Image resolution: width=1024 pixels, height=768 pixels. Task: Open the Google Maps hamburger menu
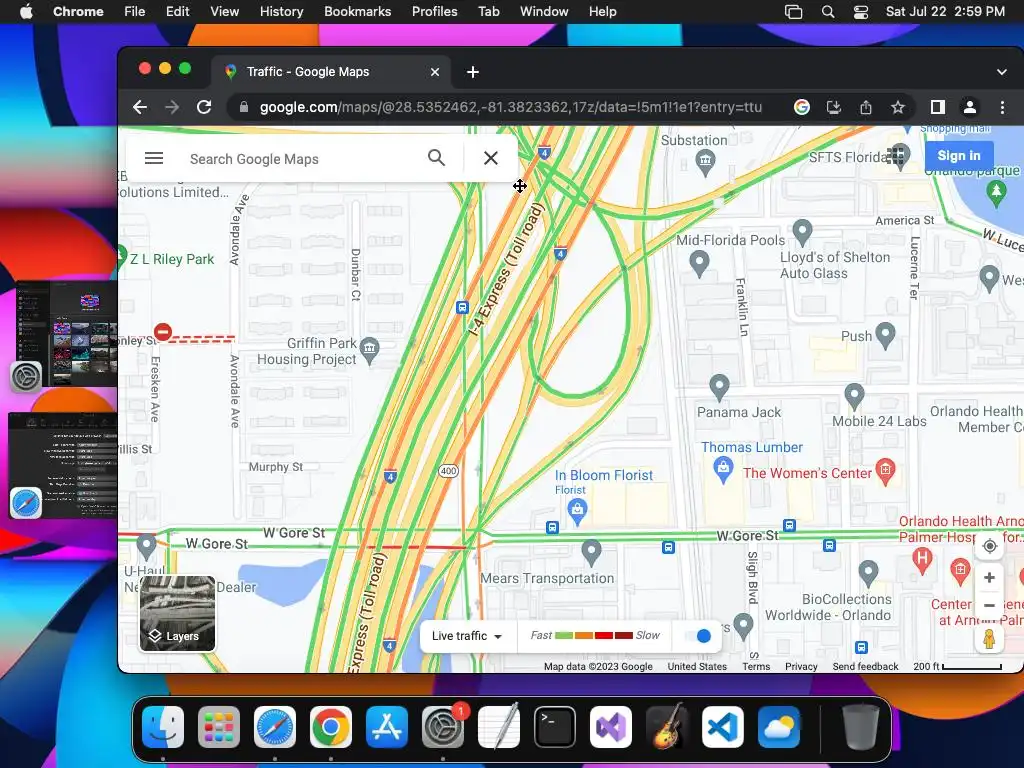pos(153,158)
